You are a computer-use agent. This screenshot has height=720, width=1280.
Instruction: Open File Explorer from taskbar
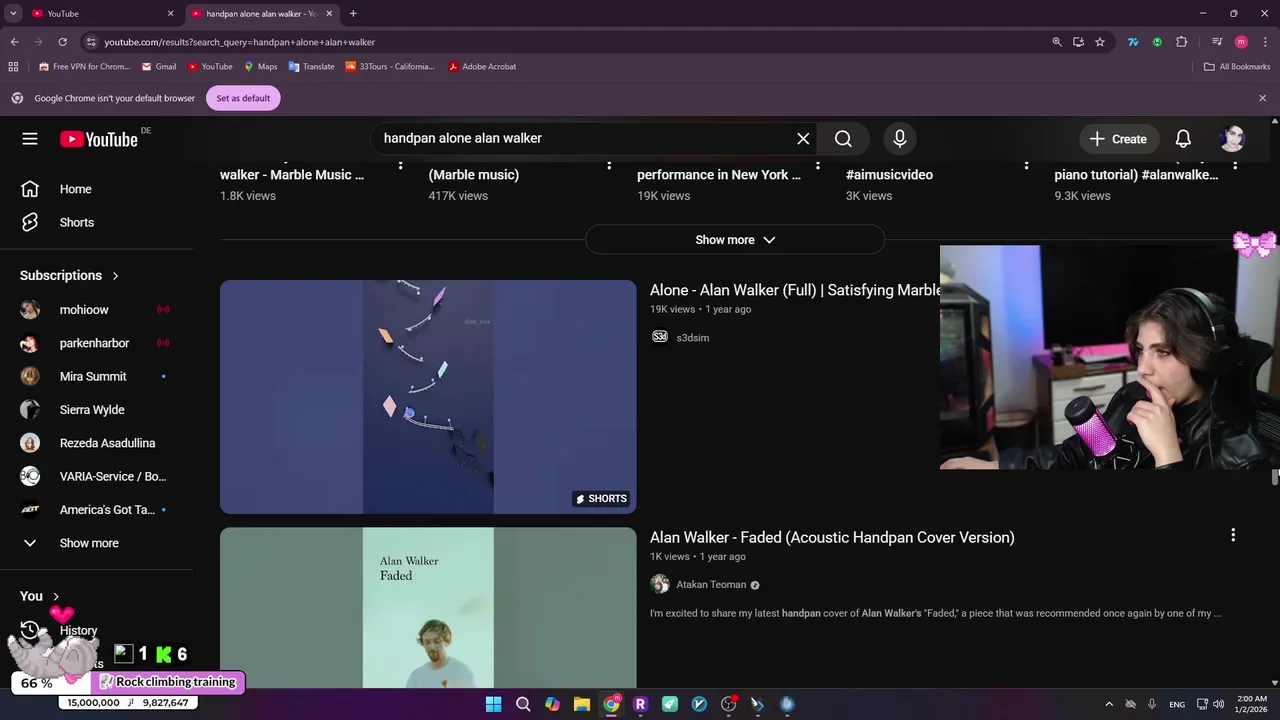(581, 704)
